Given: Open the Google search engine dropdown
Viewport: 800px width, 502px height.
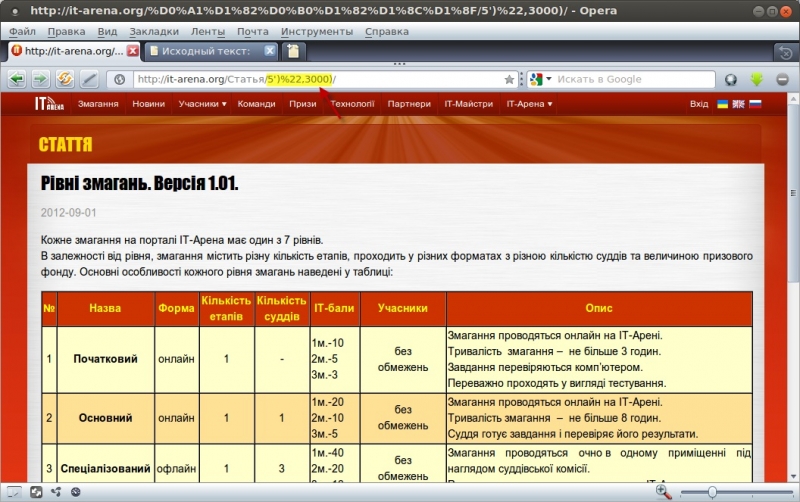Looking at the screenshot, I should (x=549, y=79).
